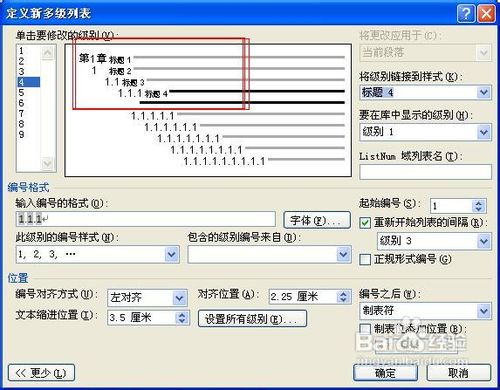Decrease 文本缩进位置 with the down arrow
The width and height of the screenshot is (500, 390).
tap(182, 321)
